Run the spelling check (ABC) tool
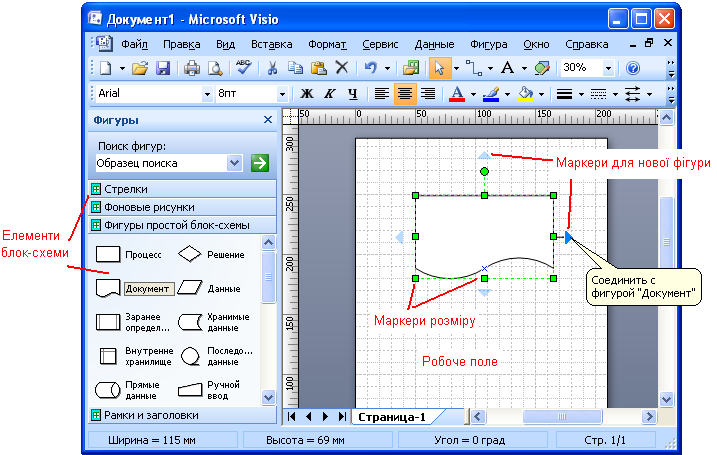The image size is (717, 455). coord(243,68)
